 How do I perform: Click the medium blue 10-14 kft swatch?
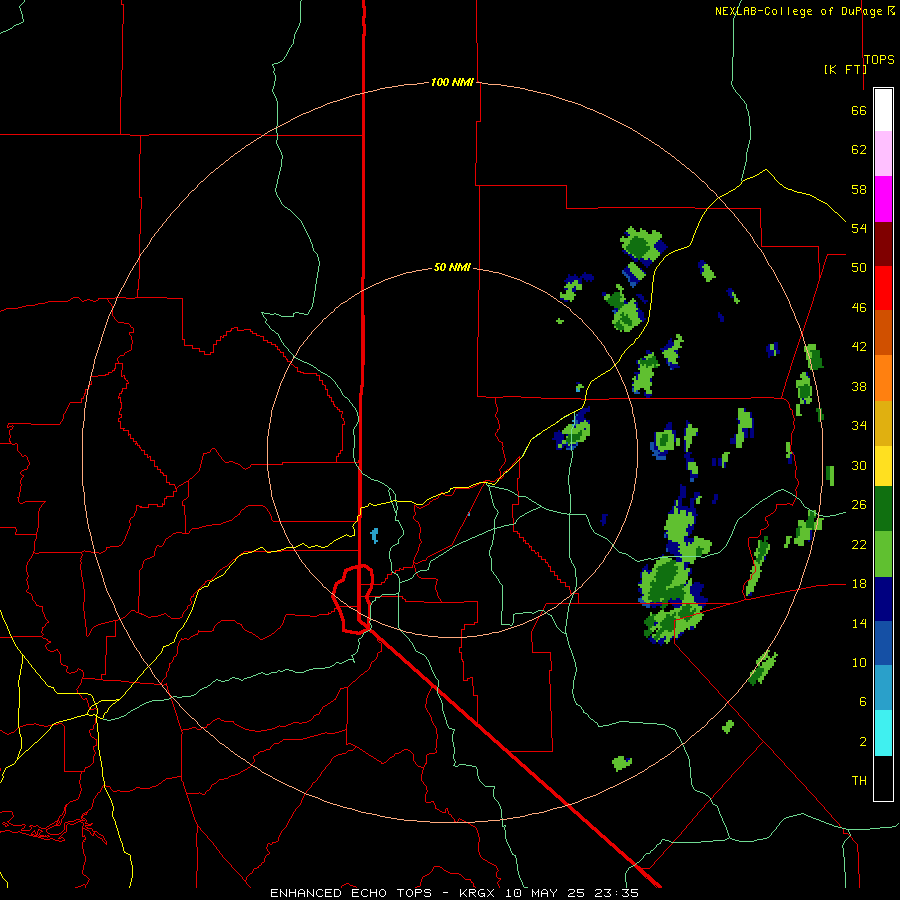pyautogui.click(x=883, y=643)
